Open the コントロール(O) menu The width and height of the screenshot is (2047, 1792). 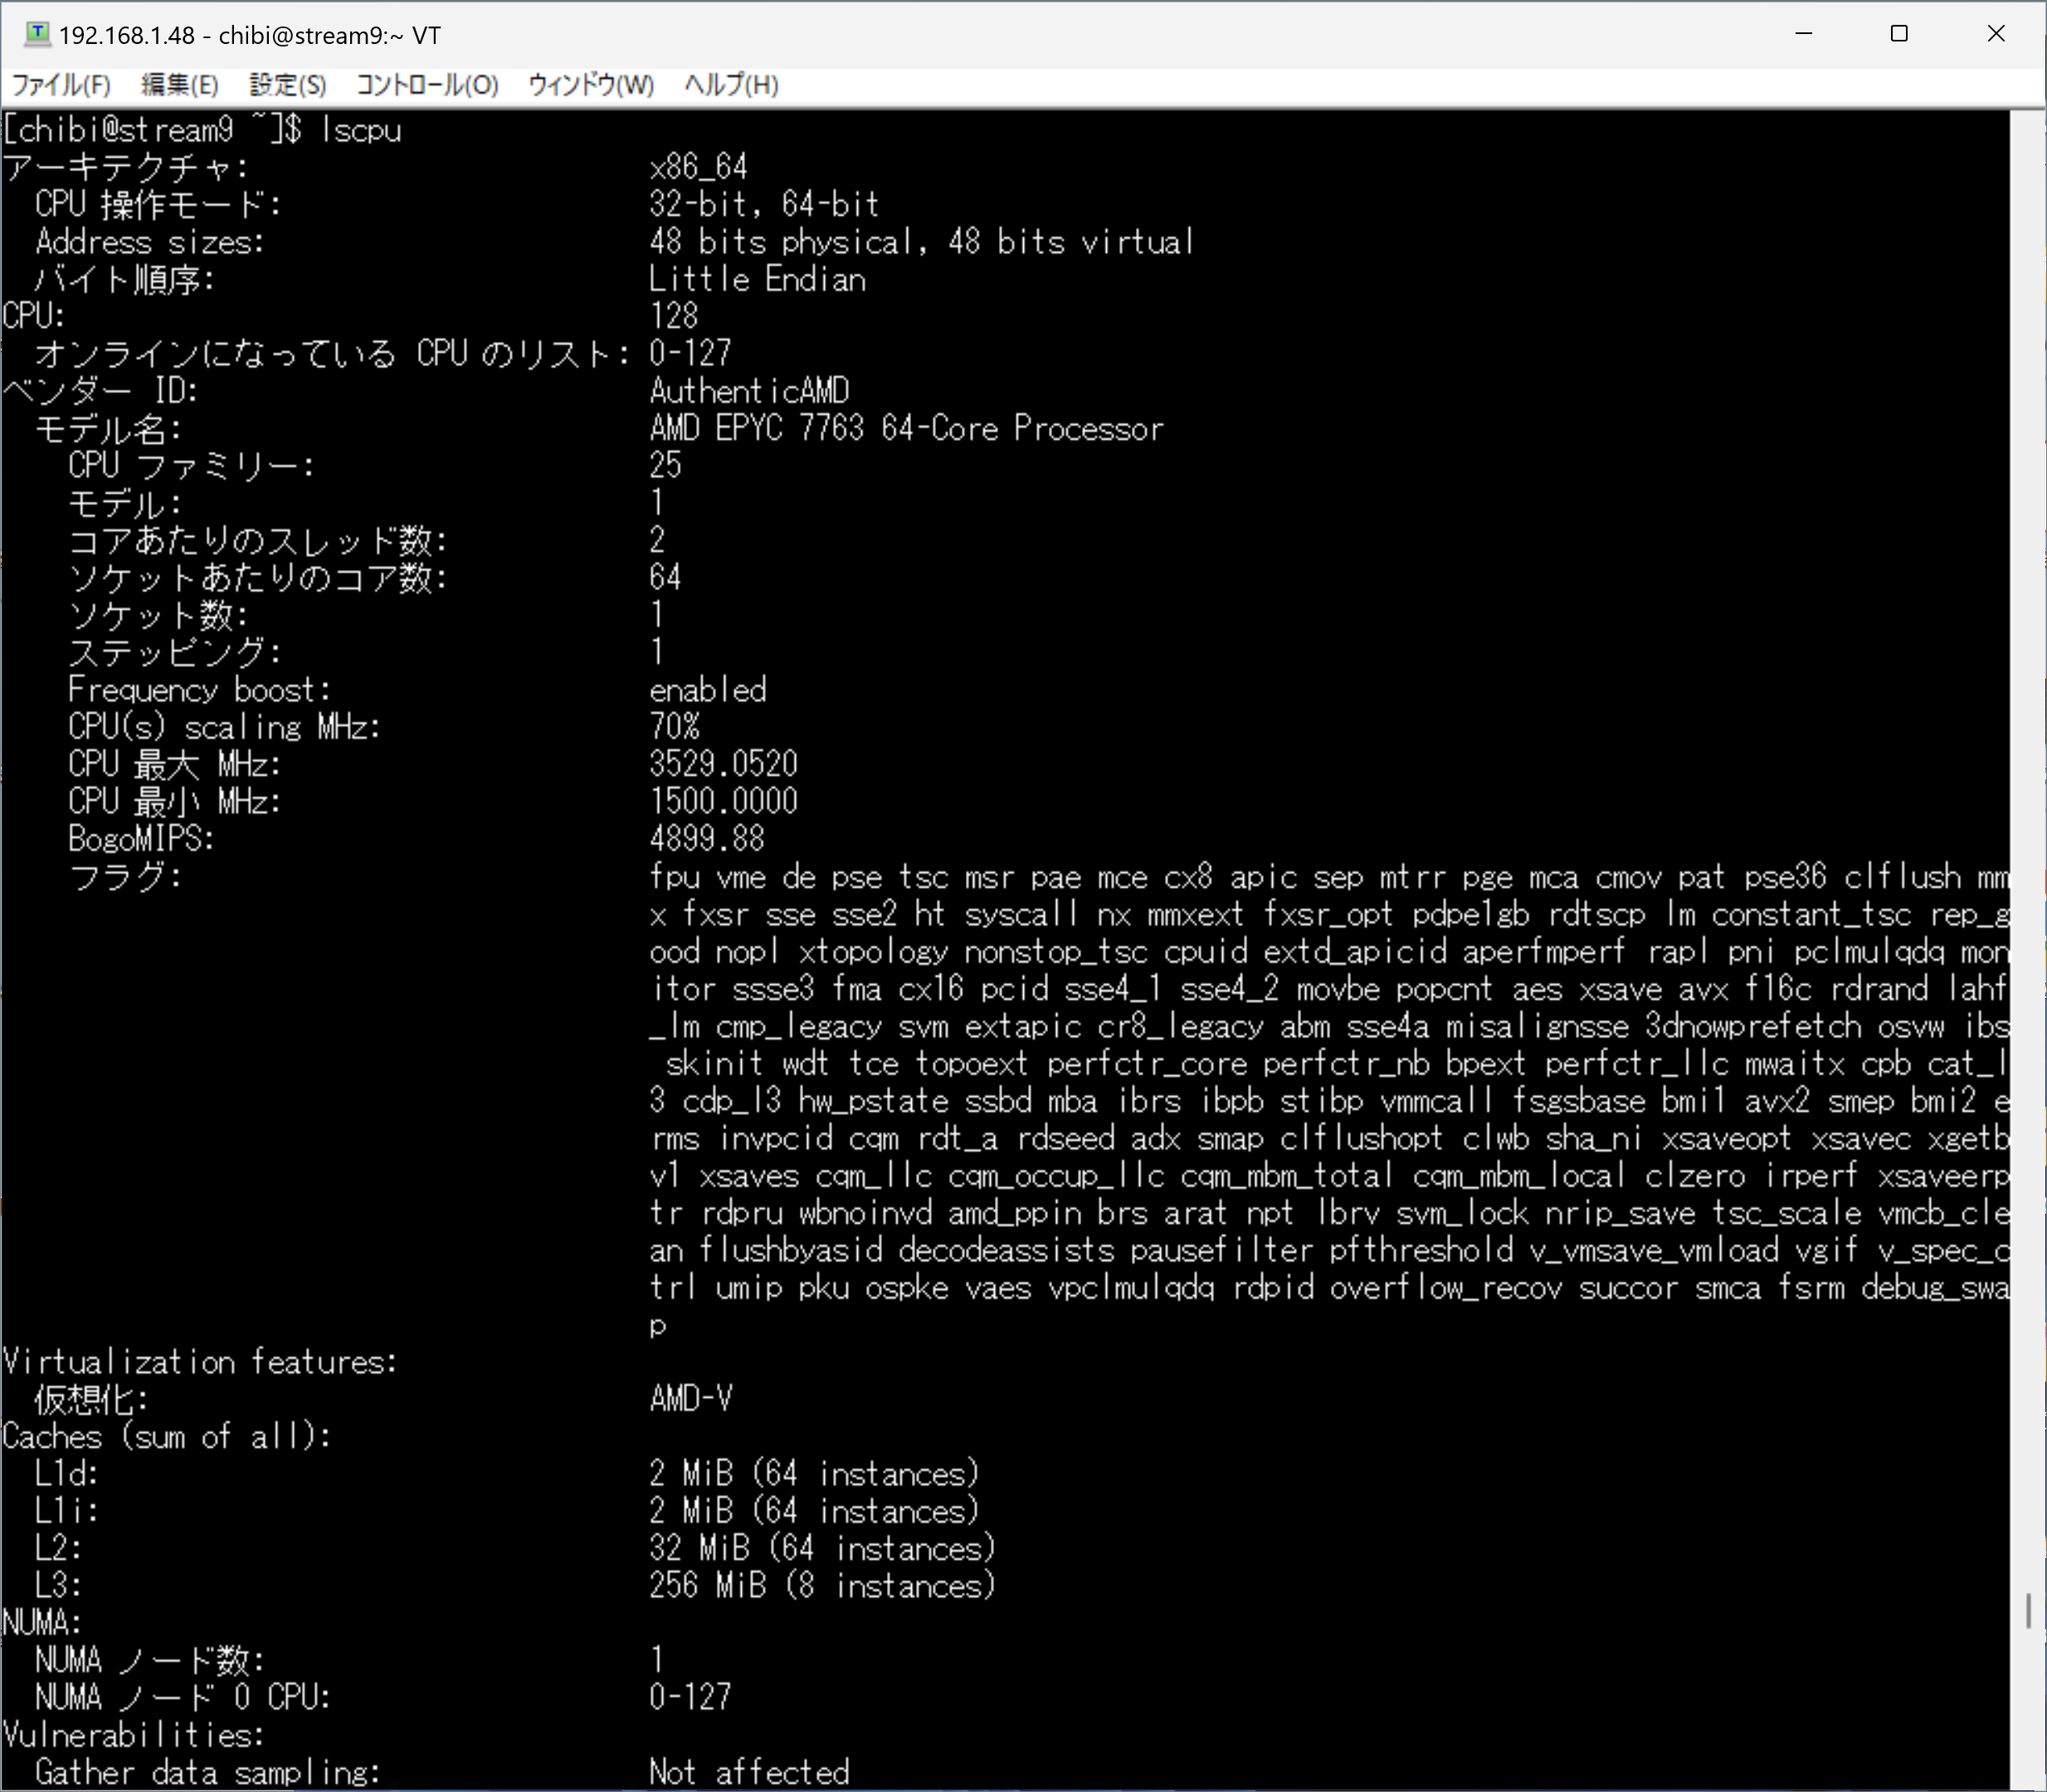pos(427,85)
